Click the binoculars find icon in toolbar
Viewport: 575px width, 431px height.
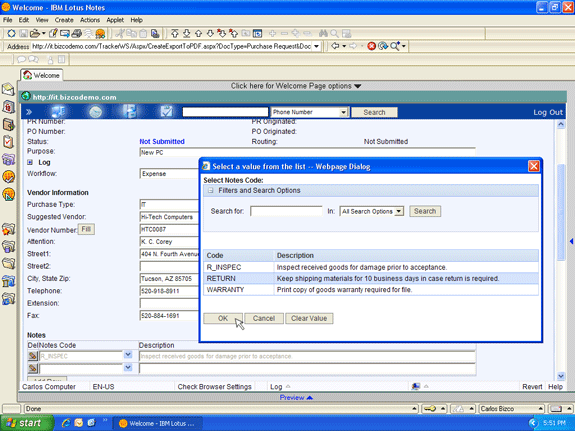pyautogui.click(x=323, y=34)
